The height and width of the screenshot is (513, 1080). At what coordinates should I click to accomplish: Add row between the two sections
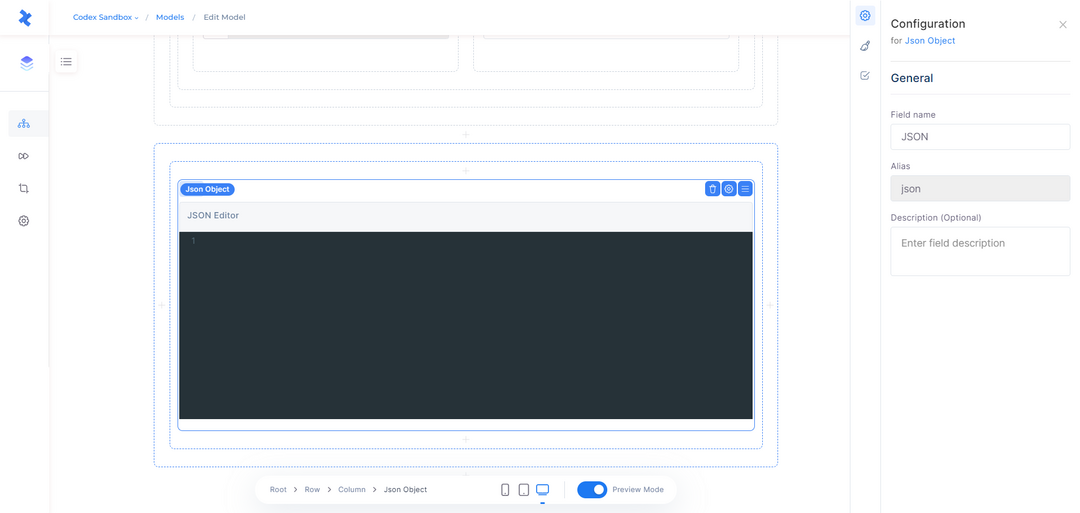coord(466,134)
